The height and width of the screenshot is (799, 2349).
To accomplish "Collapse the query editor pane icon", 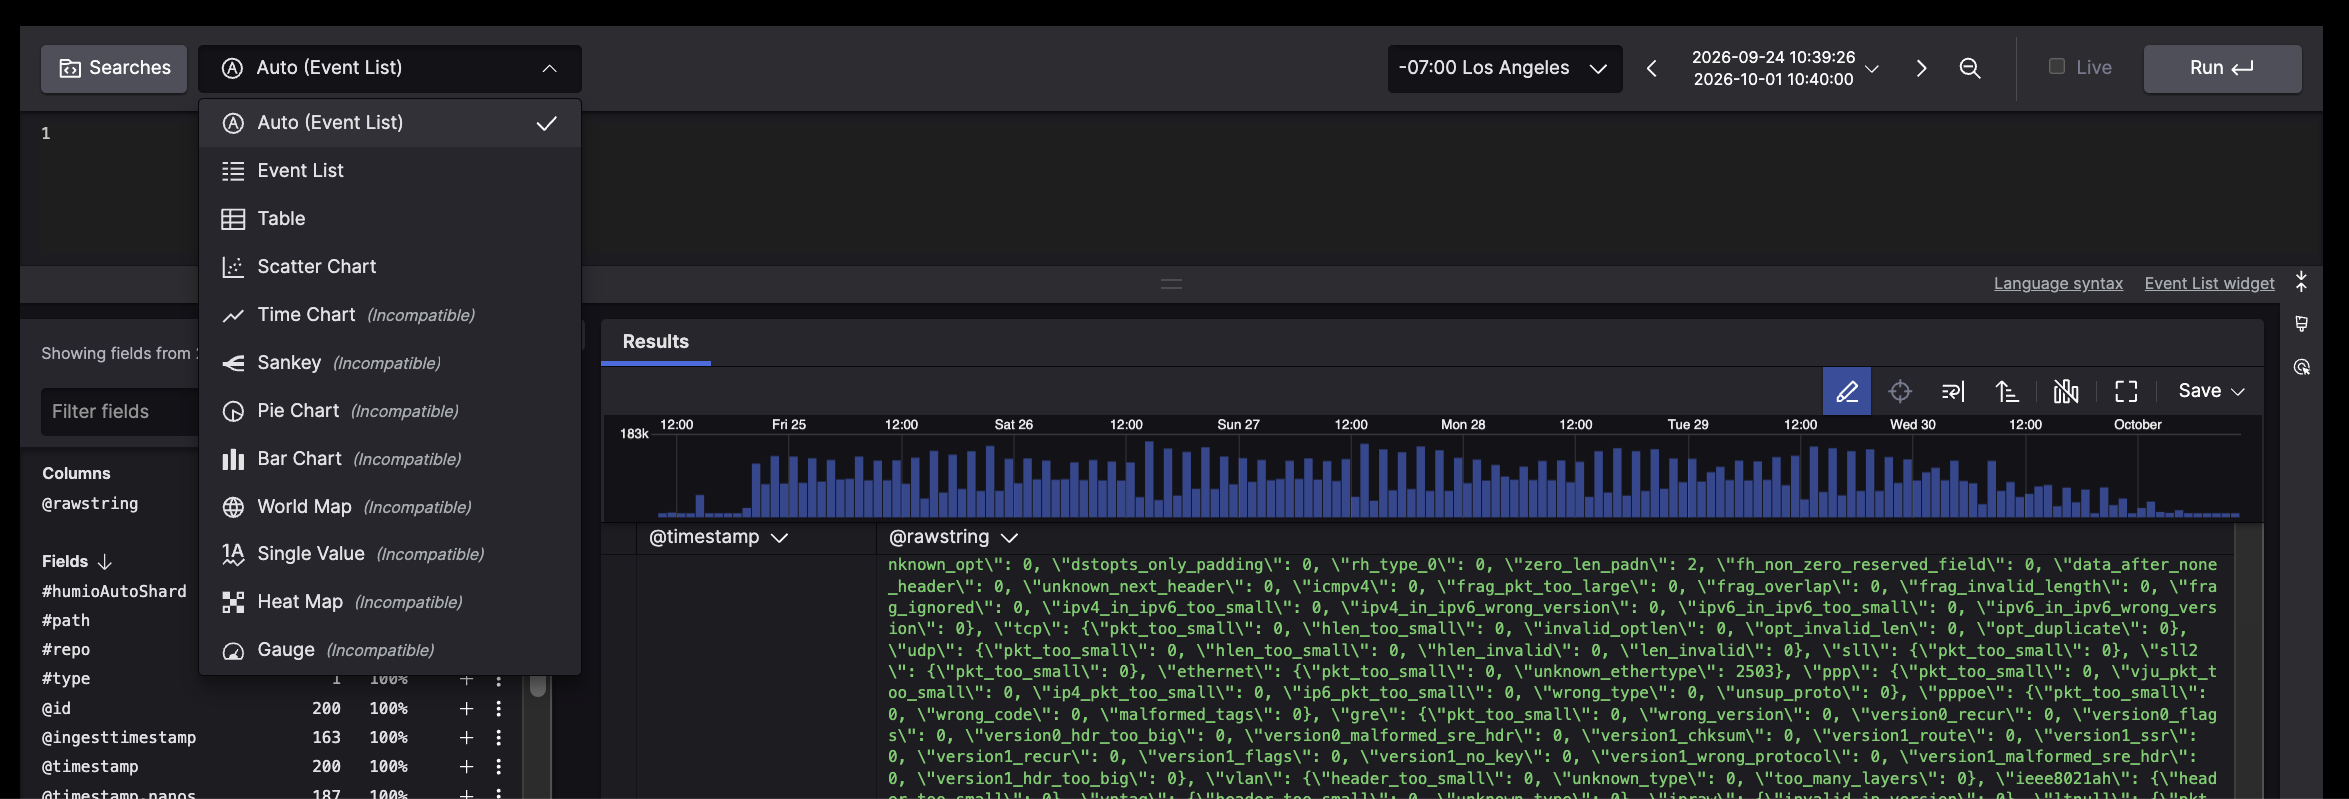I will (2301, 281).
